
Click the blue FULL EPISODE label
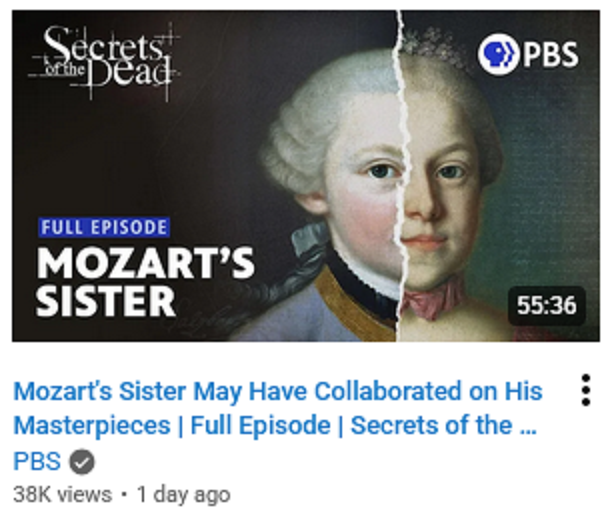click(x=104, y=227)
